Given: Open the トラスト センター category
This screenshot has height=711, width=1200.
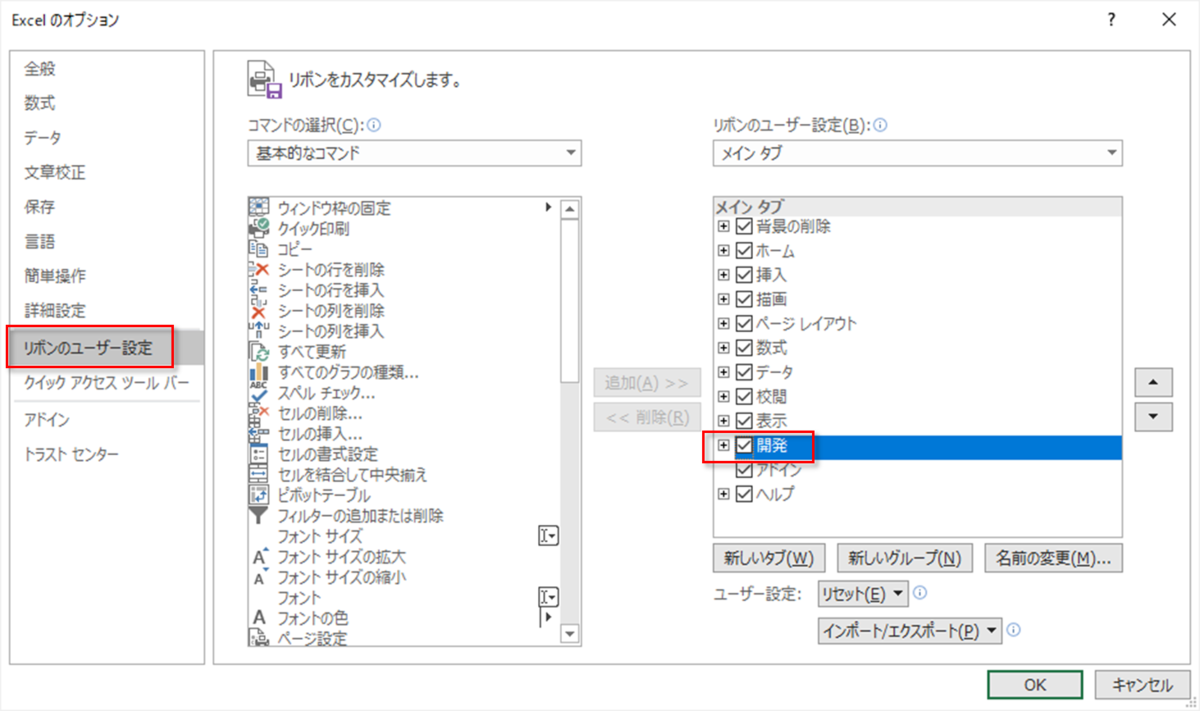Looking at the screenshot, I should (x=71, y=455).
